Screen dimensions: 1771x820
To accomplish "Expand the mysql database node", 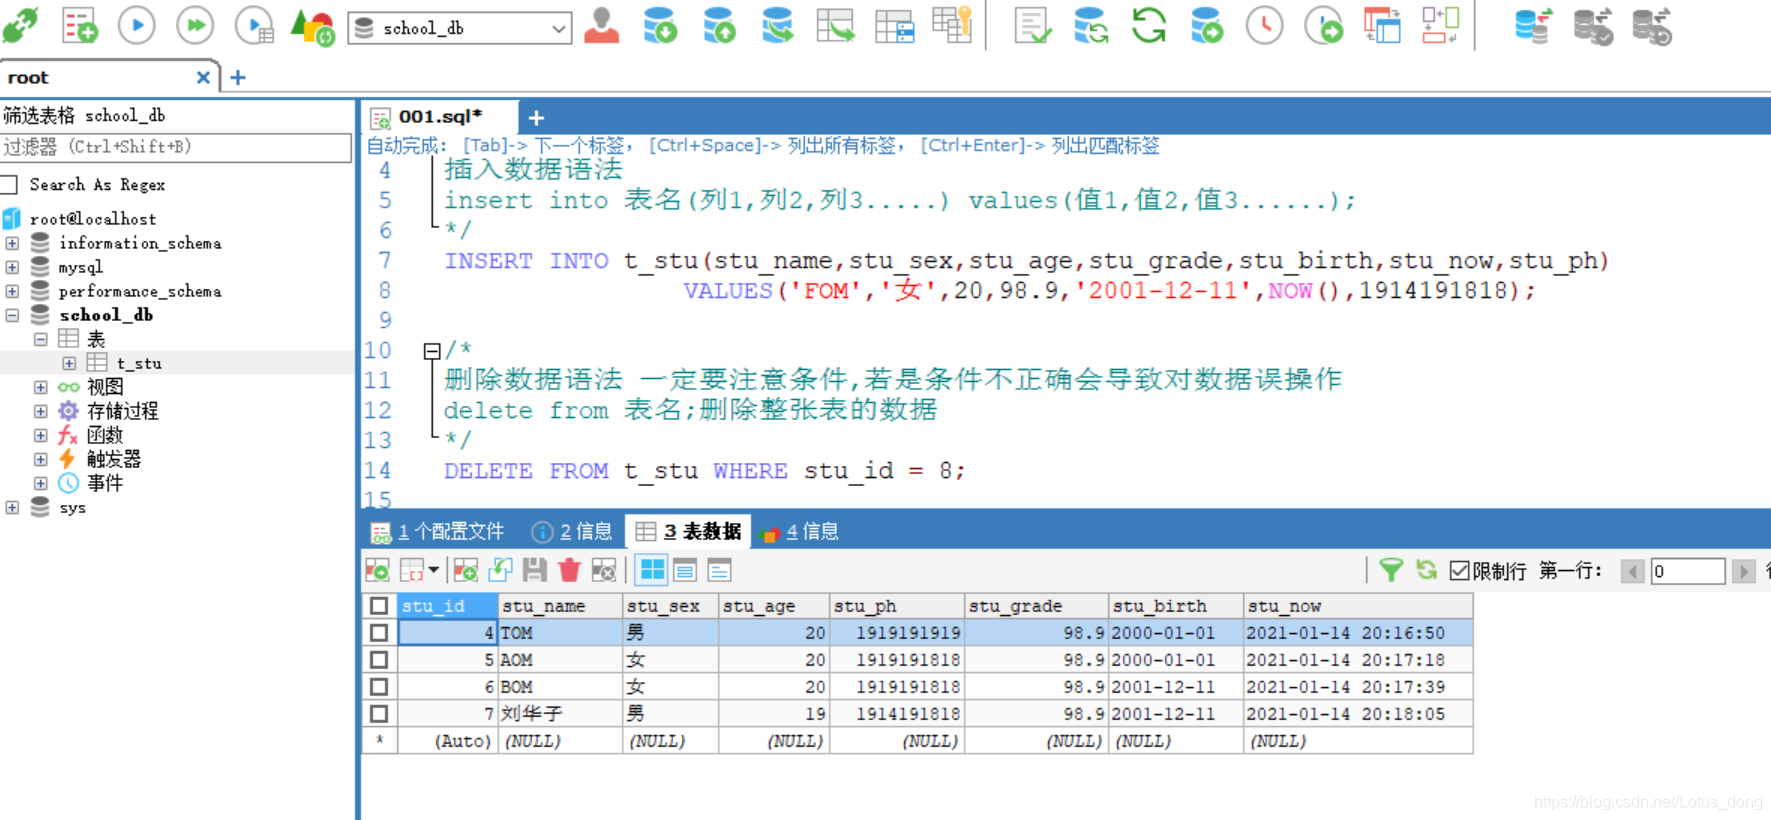I will coord(12,267).
